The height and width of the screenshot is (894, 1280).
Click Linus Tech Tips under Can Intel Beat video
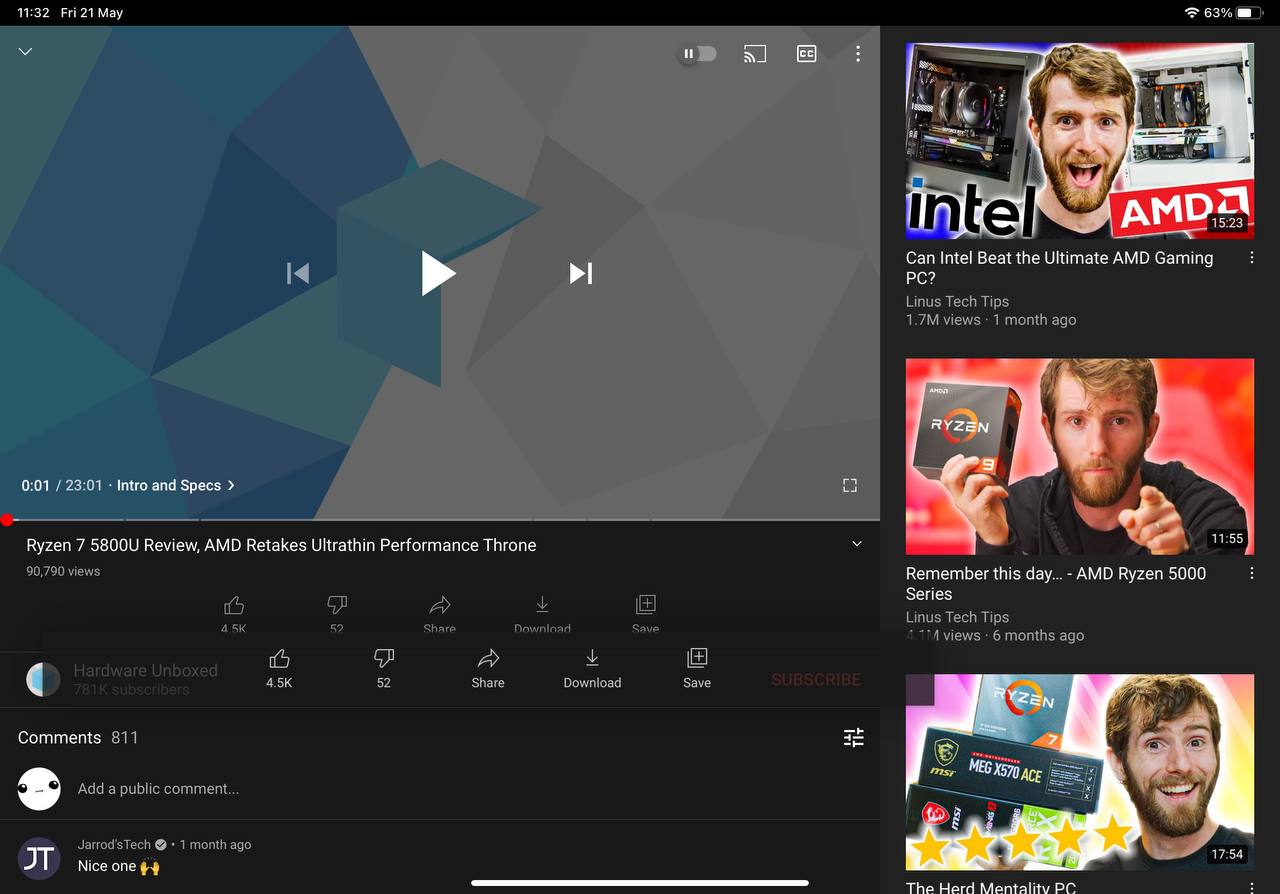tap(957, 301)
